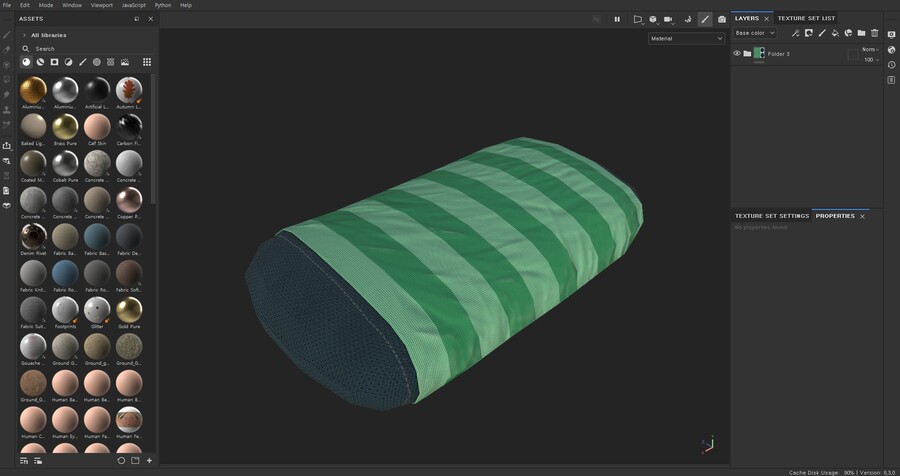
Task: Open the Material viewport mode dropdown
Action: (686, 38)
